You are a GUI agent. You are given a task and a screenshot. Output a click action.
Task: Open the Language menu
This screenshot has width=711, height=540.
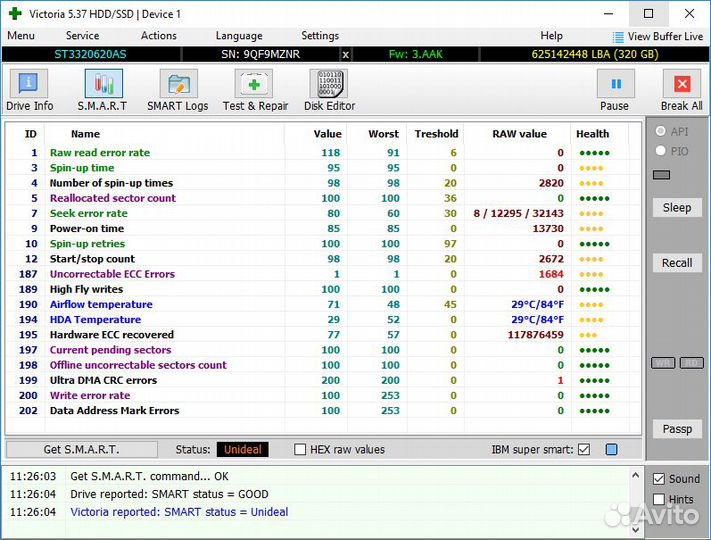(239, 36)
